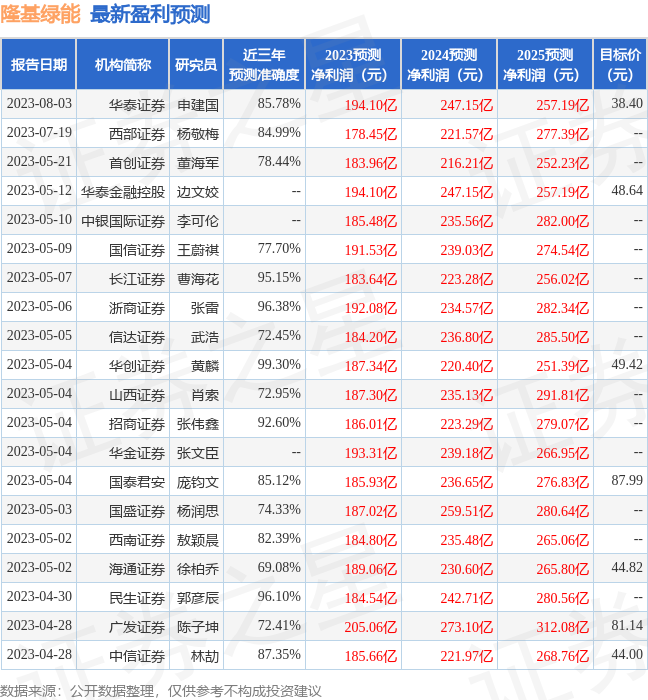Screen dimensions: 648x700
Task: Click target price 87.99
Action: click(627, 481)
